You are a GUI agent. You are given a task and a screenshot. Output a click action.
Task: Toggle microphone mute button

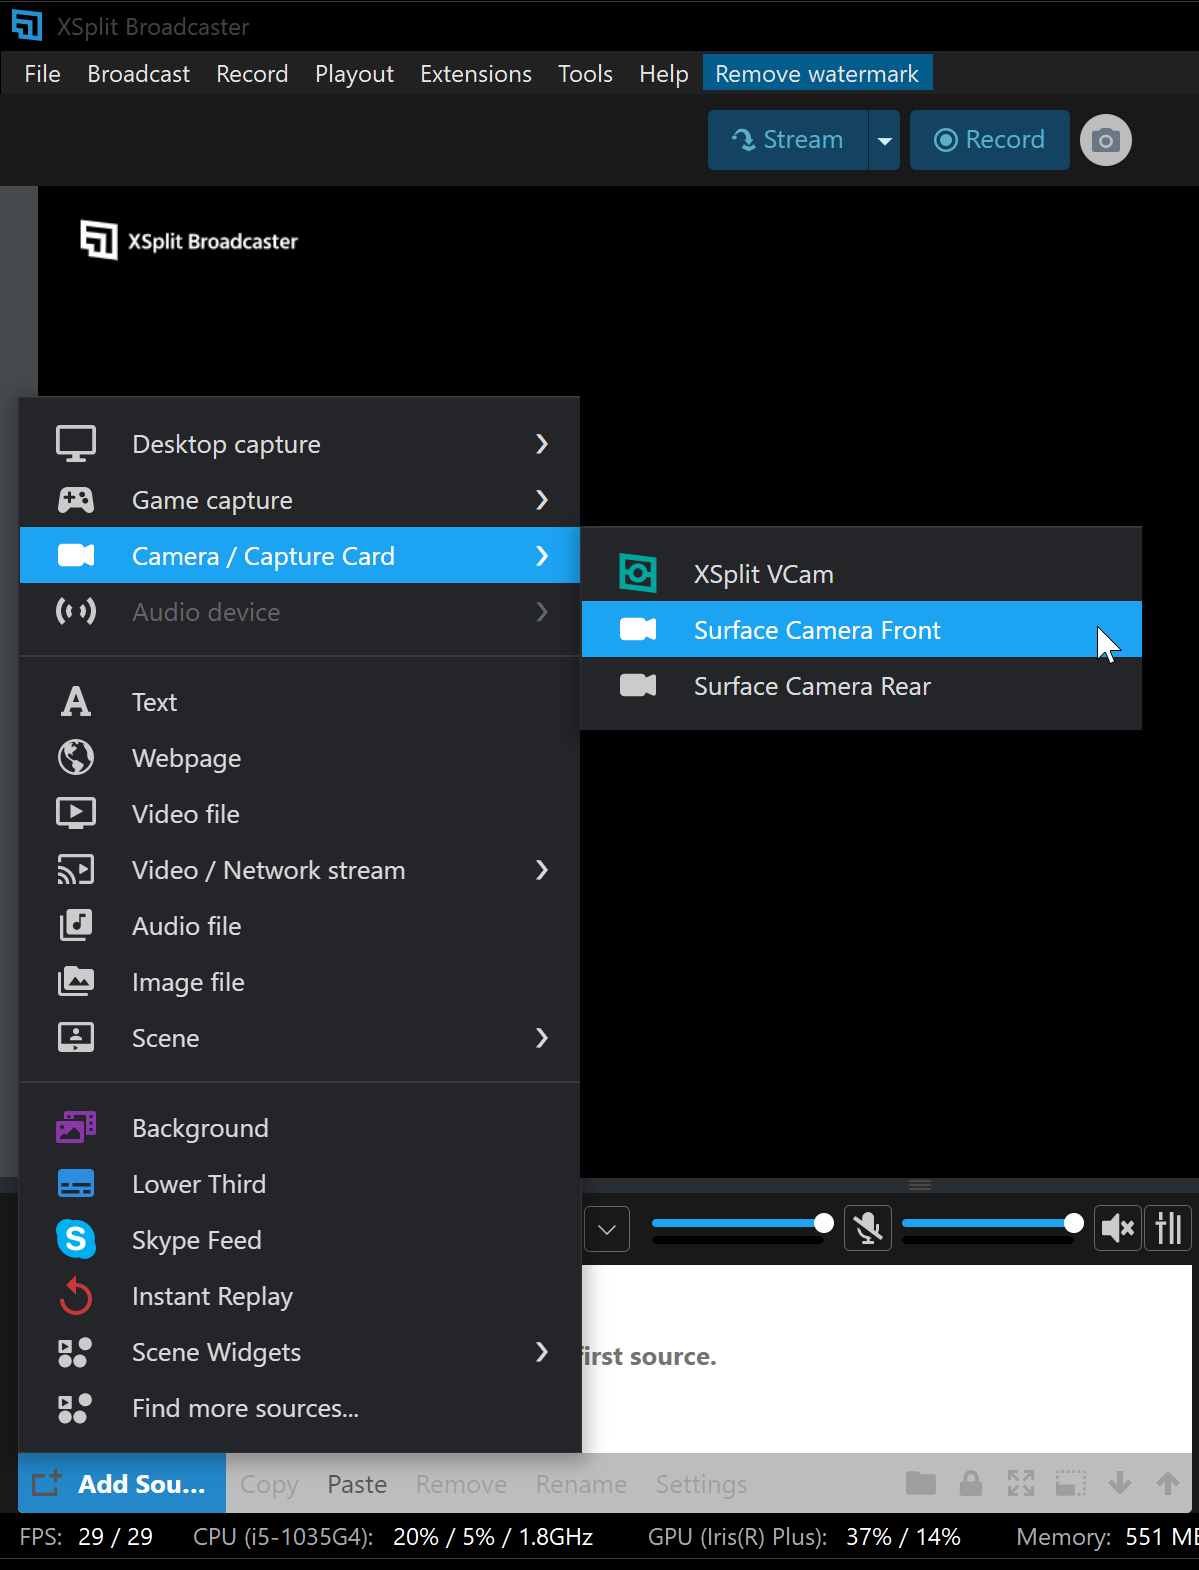click(x=868, y=1227)
